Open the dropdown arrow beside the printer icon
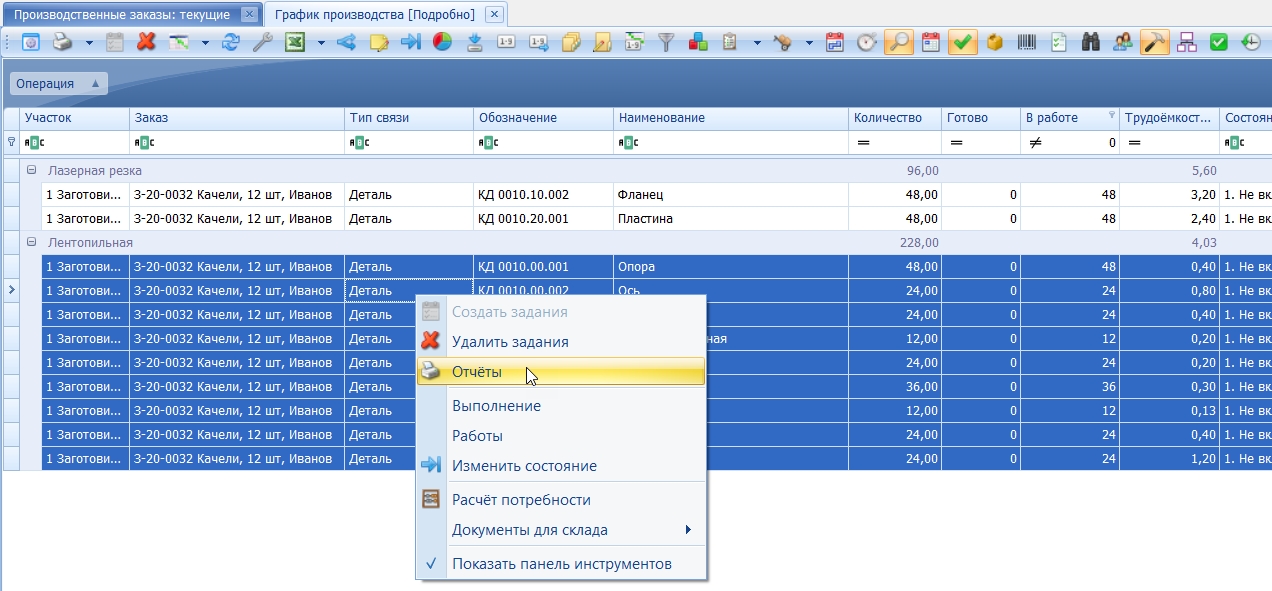 coord(89,42)
